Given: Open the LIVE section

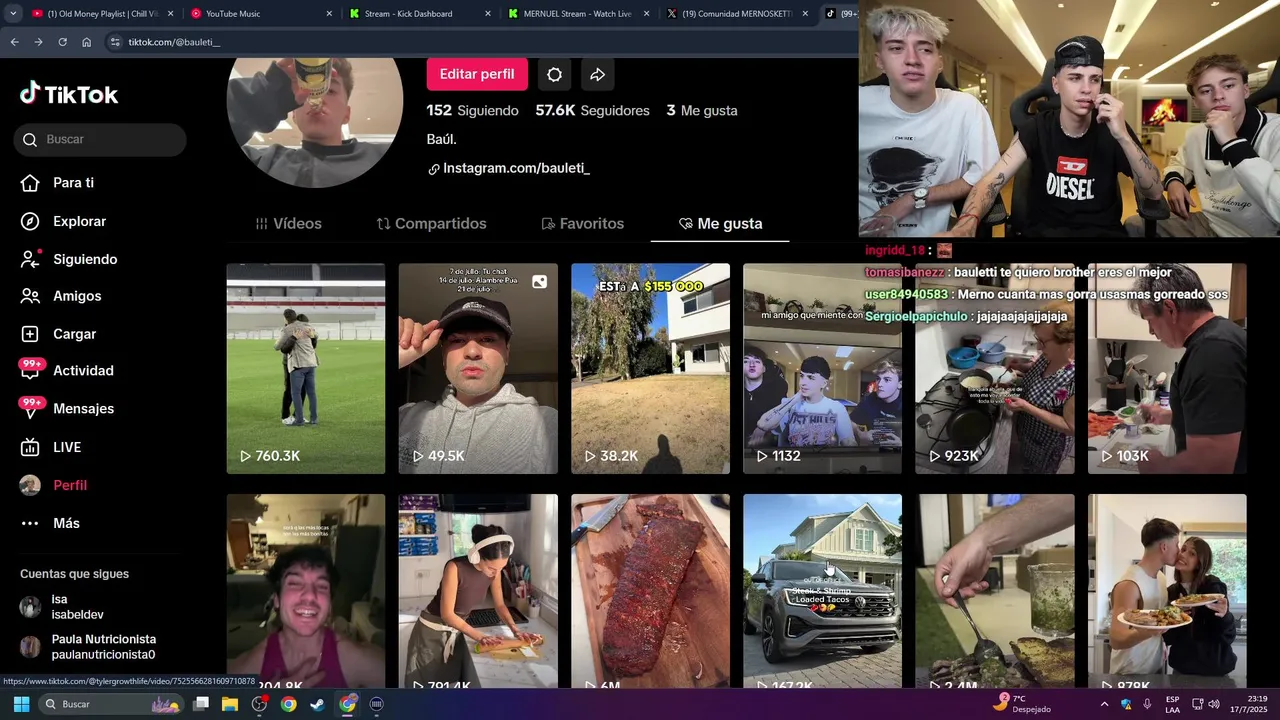Looking at the screenshot, I should tap(52, 447).
